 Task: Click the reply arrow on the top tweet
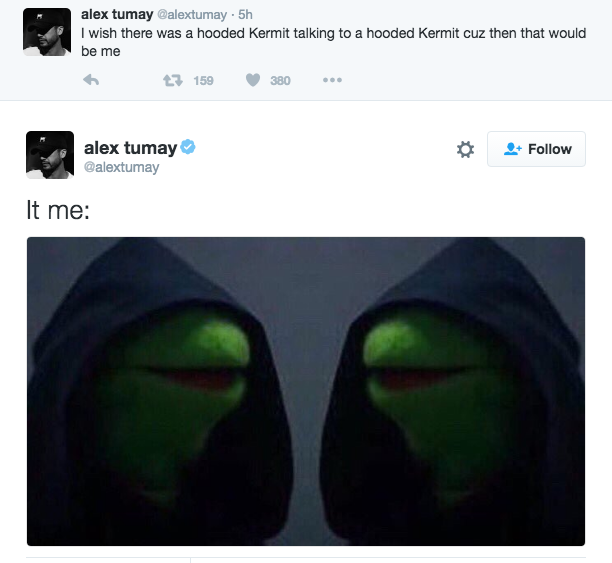click(91, 80)
